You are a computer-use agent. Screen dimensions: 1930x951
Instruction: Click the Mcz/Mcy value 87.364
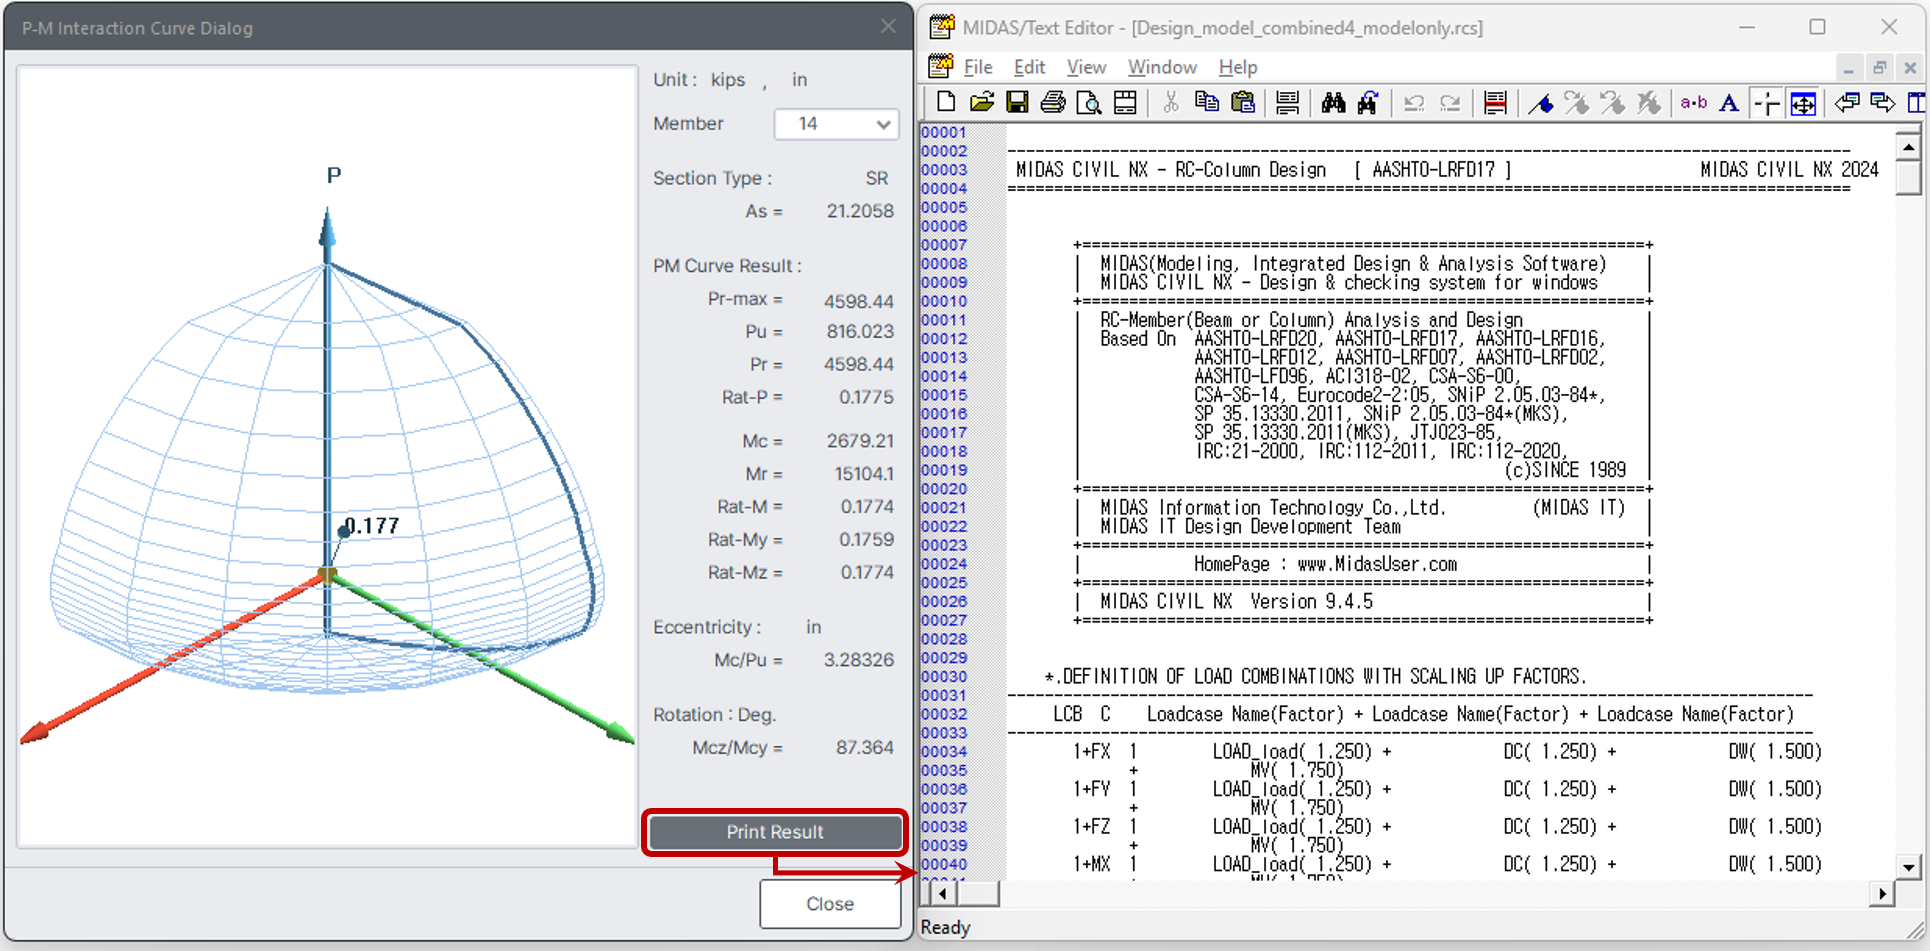coord(865,748)
